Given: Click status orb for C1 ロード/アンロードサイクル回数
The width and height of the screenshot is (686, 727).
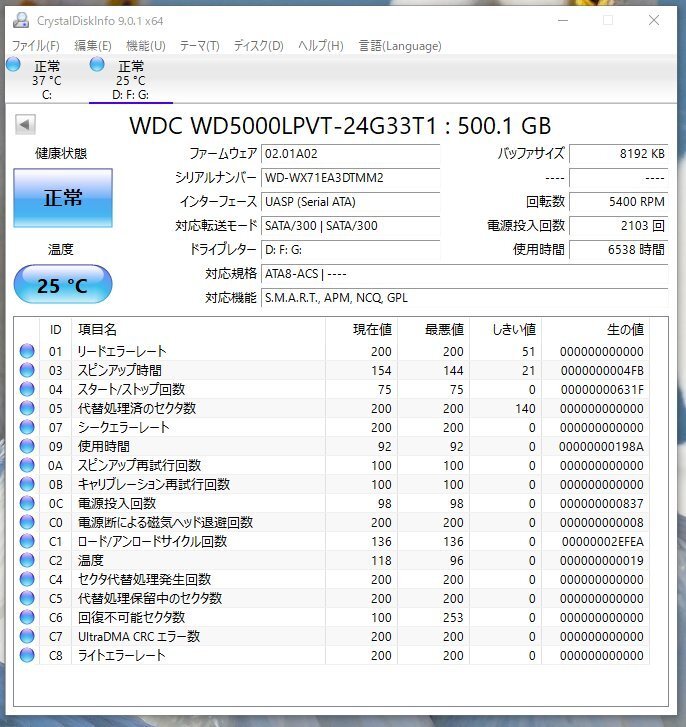Looking at the screenshot, I should [x=27, y=541].
